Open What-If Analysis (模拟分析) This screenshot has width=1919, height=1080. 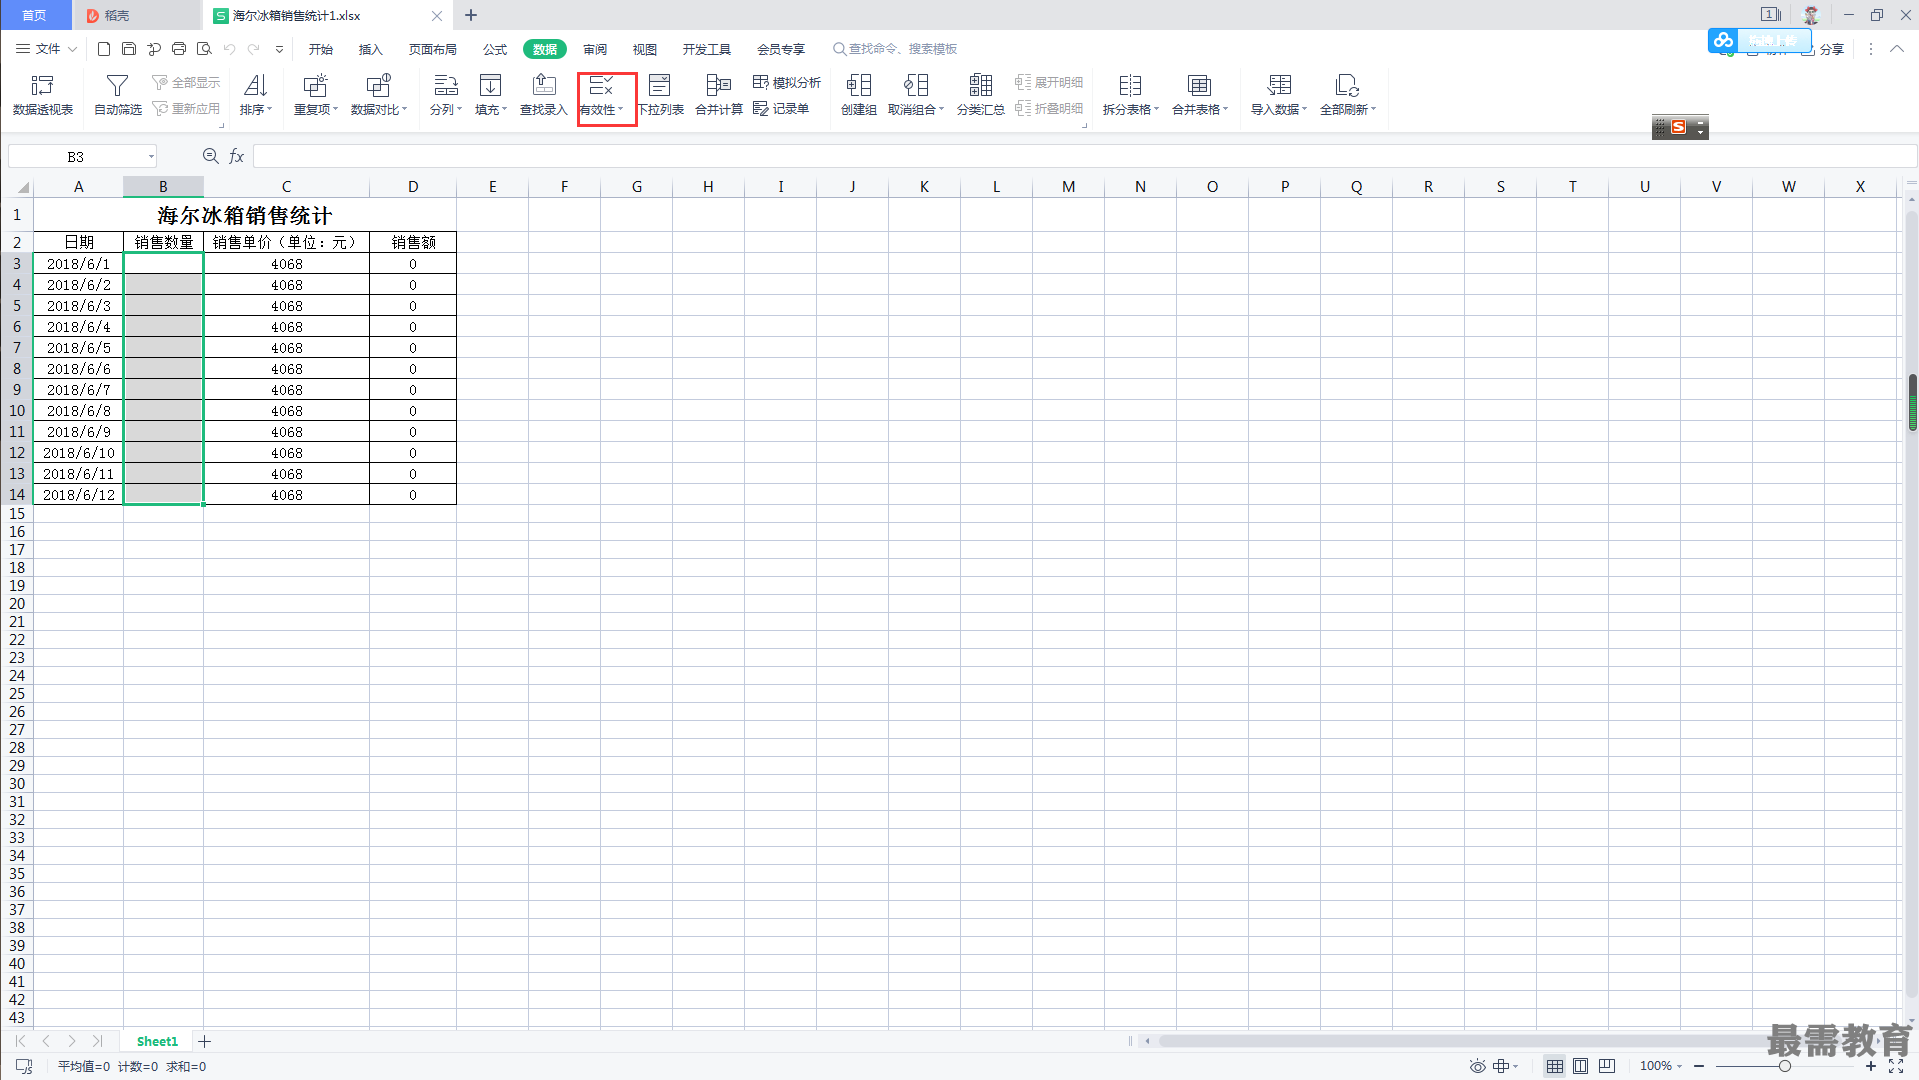tap(787, 82)
